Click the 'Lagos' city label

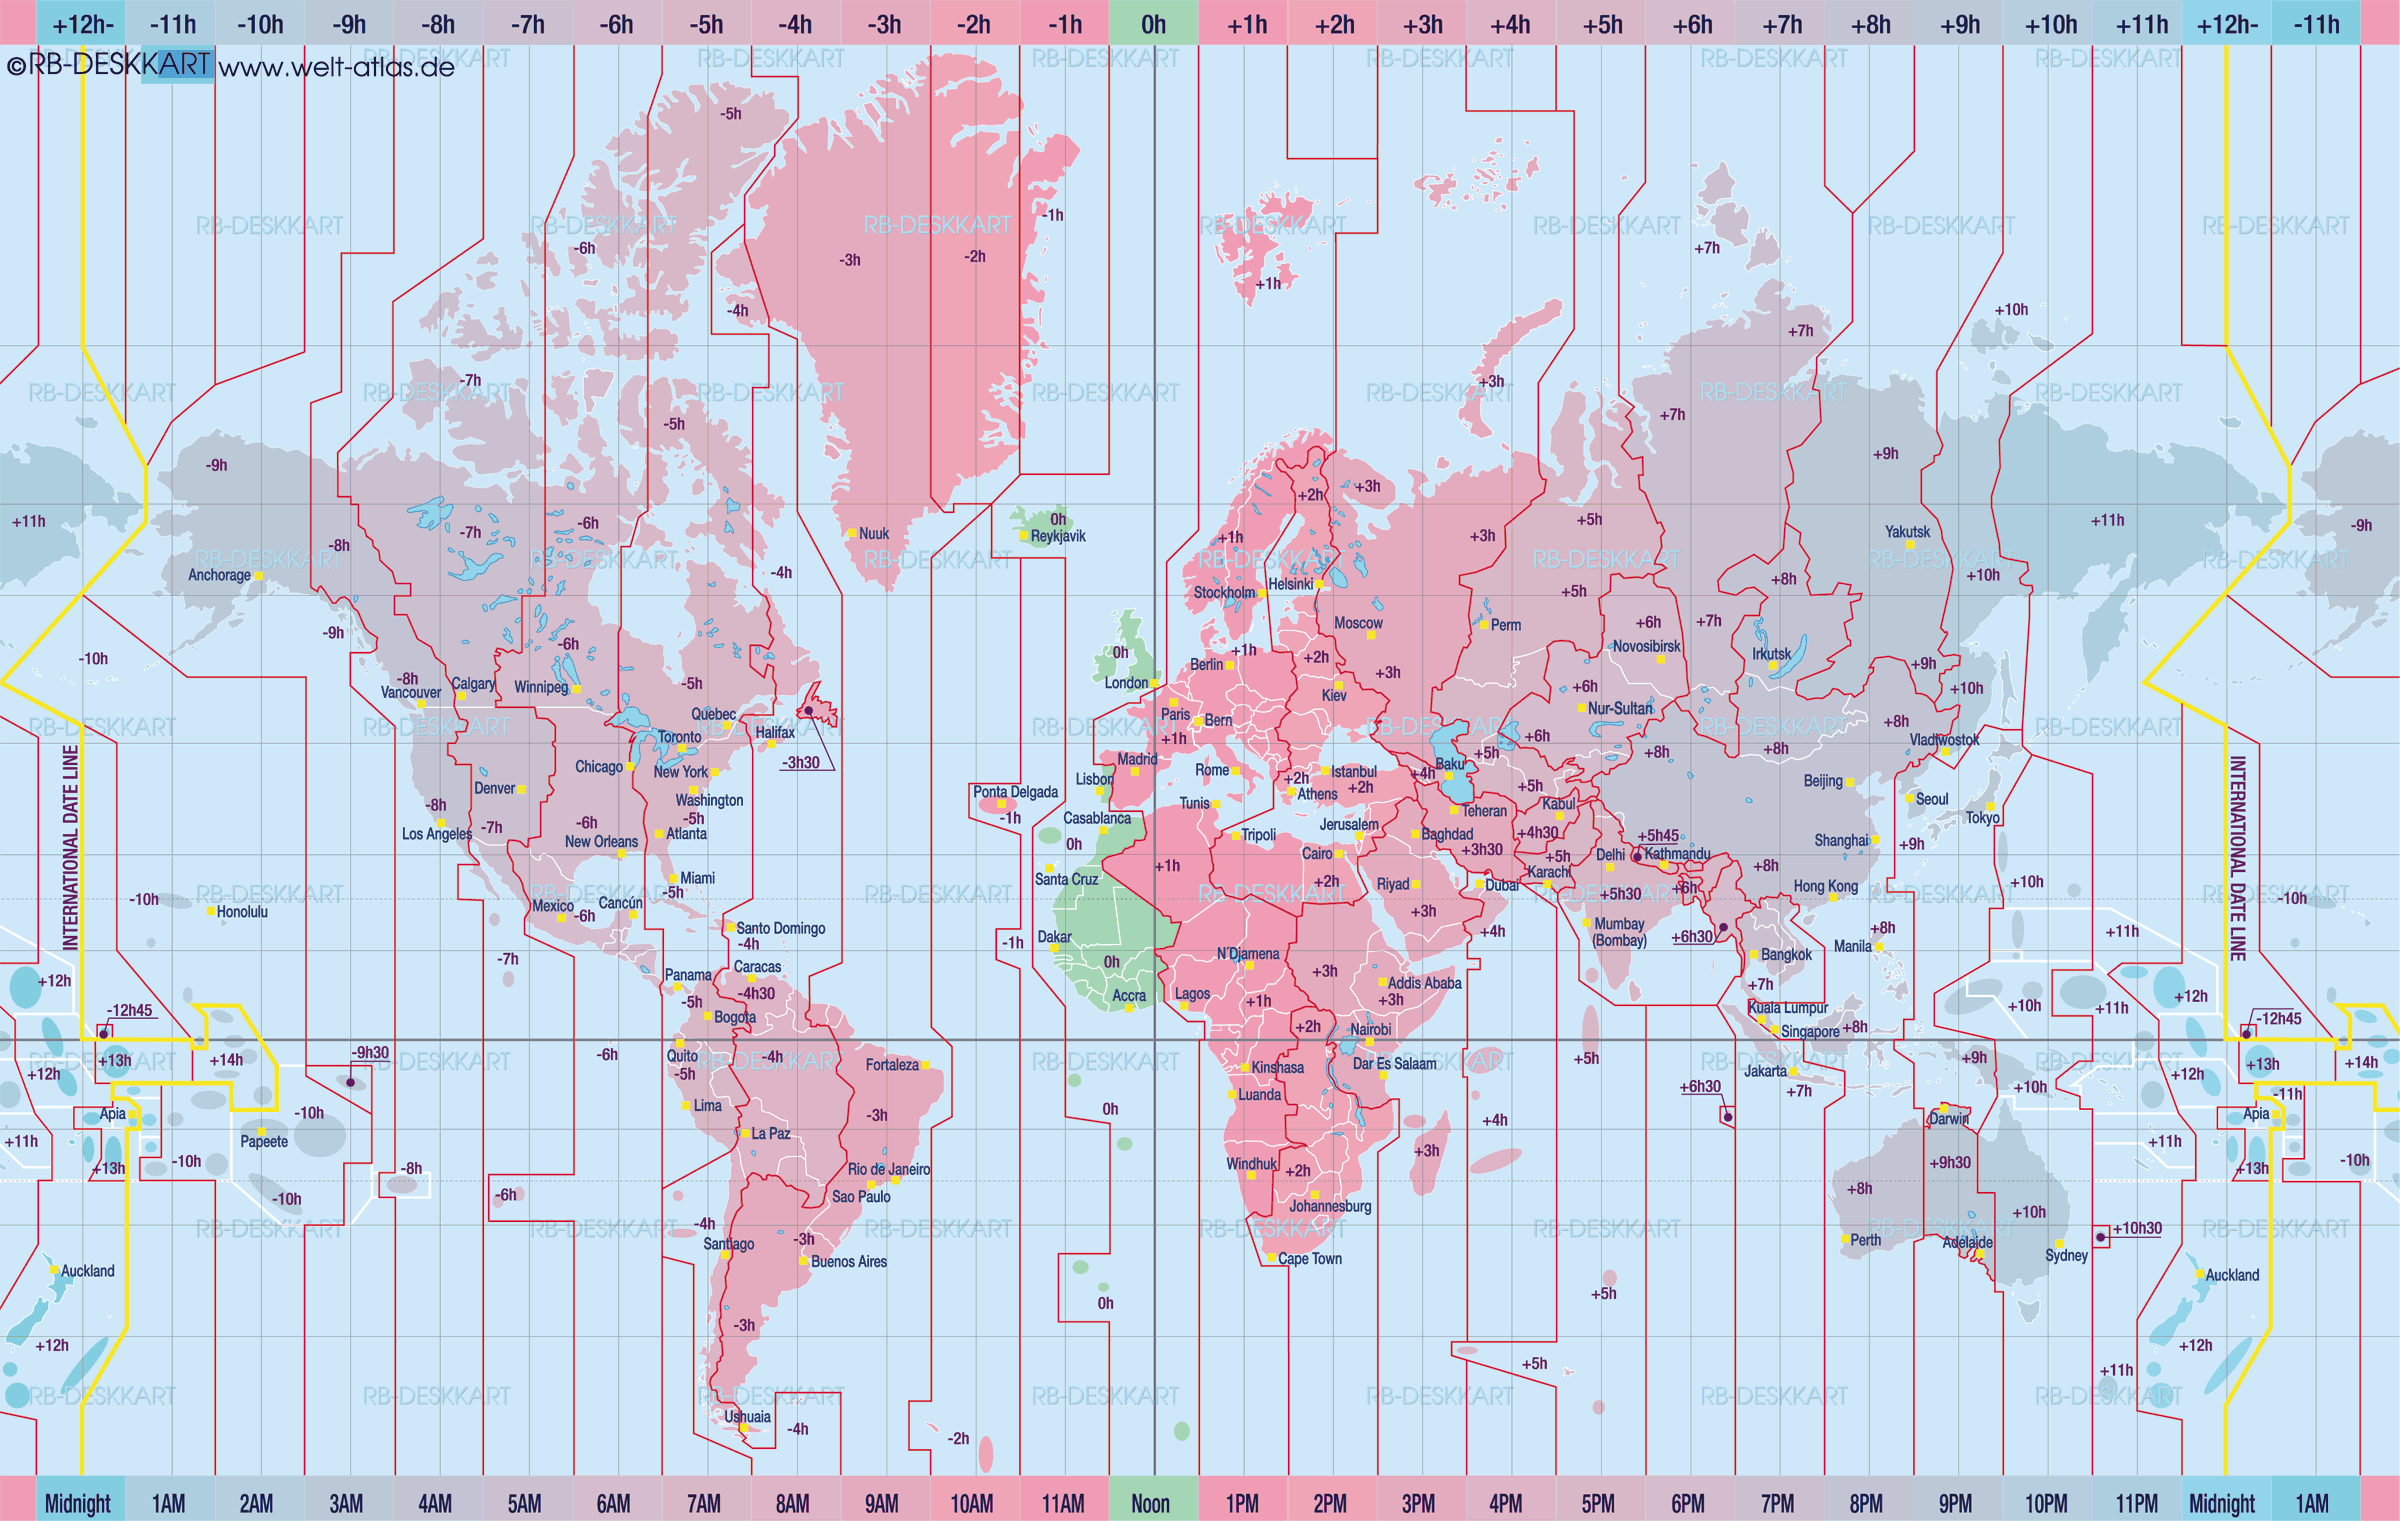[x=1192, y=993]
